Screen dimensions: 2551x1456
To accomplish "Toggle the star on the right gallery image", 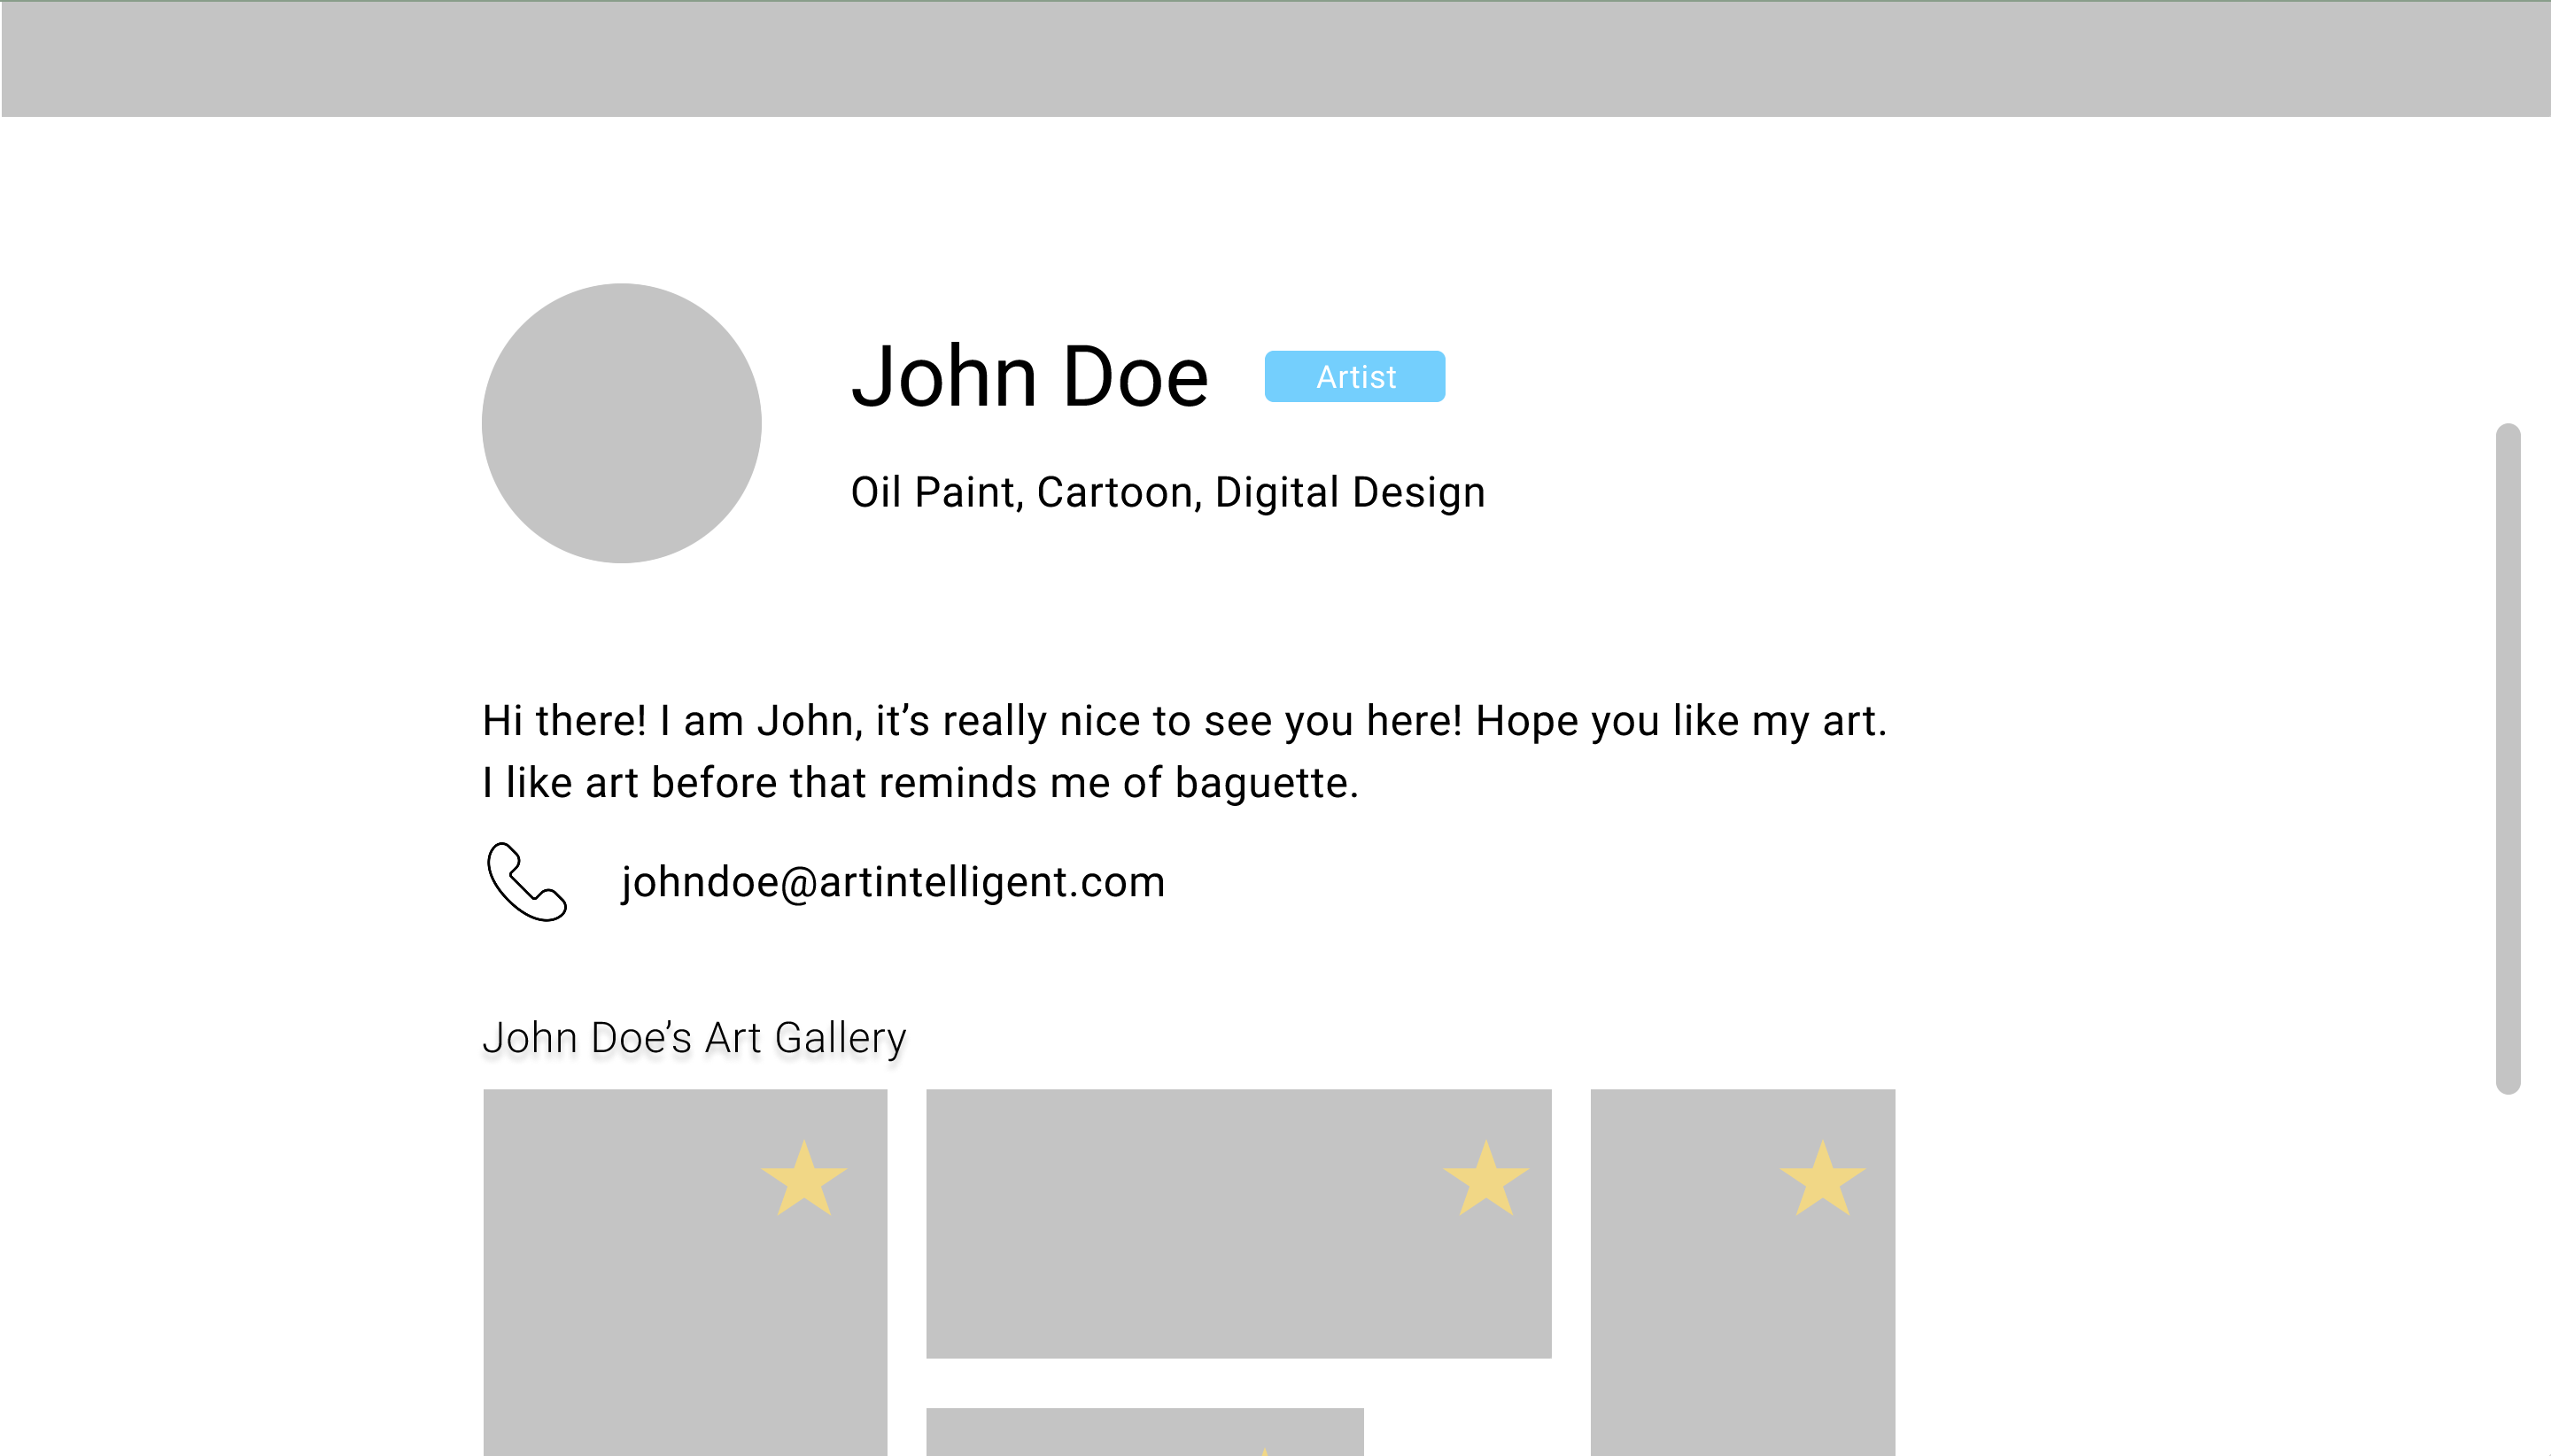I will click(1821, 1178).
